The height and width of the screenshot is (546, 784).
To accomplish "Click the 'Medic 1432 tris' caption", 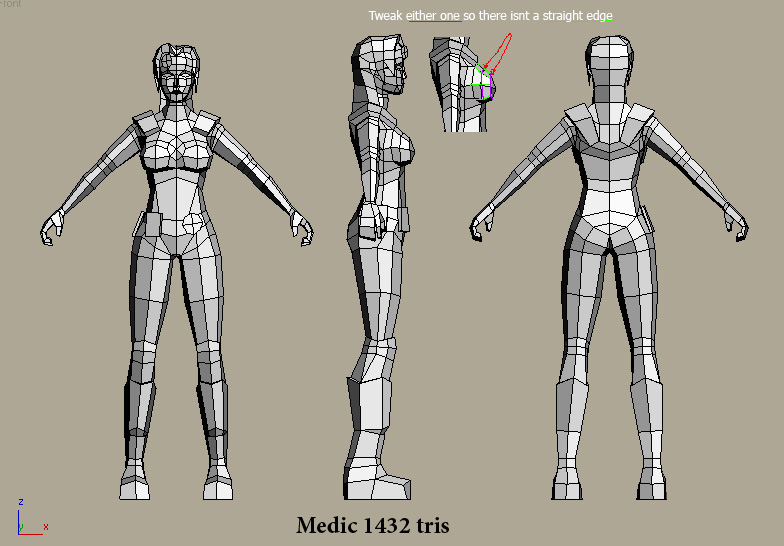I will pyautogui.click(x=372, y=525).
